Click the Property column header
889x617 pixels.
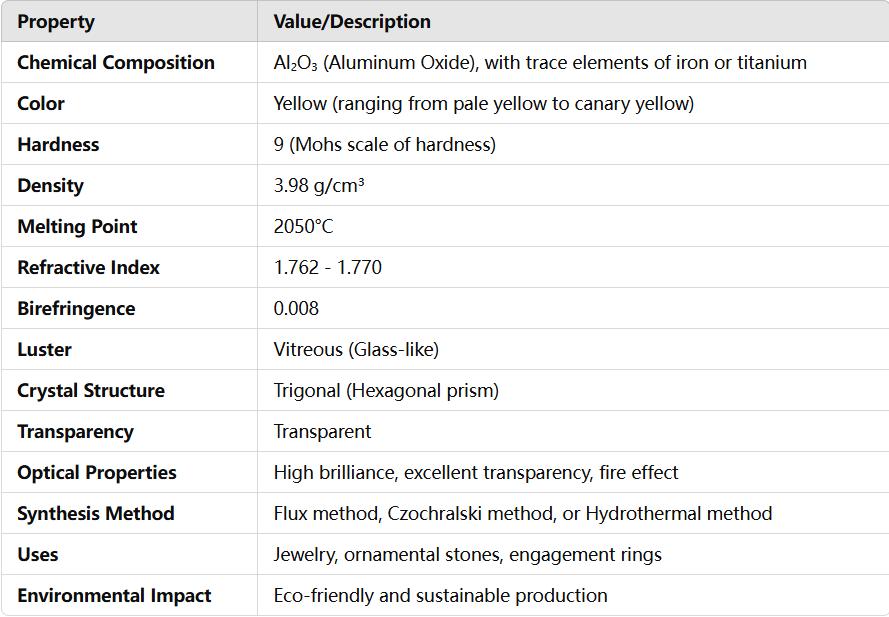point(56,22)
